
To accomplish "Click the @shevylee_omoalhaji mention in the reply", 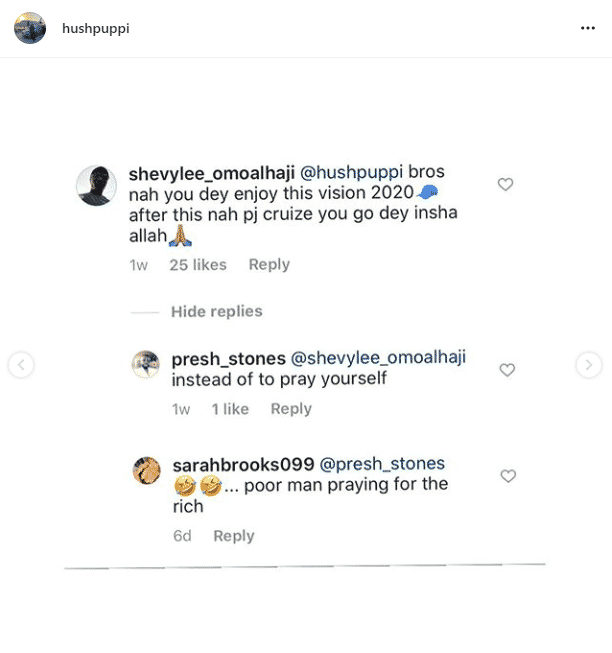I will point(378,358).
